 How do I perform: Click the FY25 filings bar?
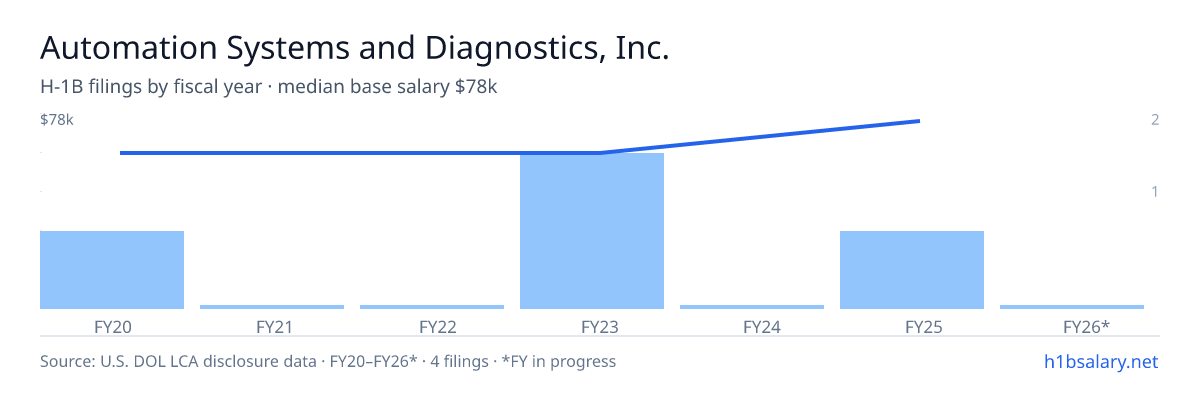click(912, 270)
